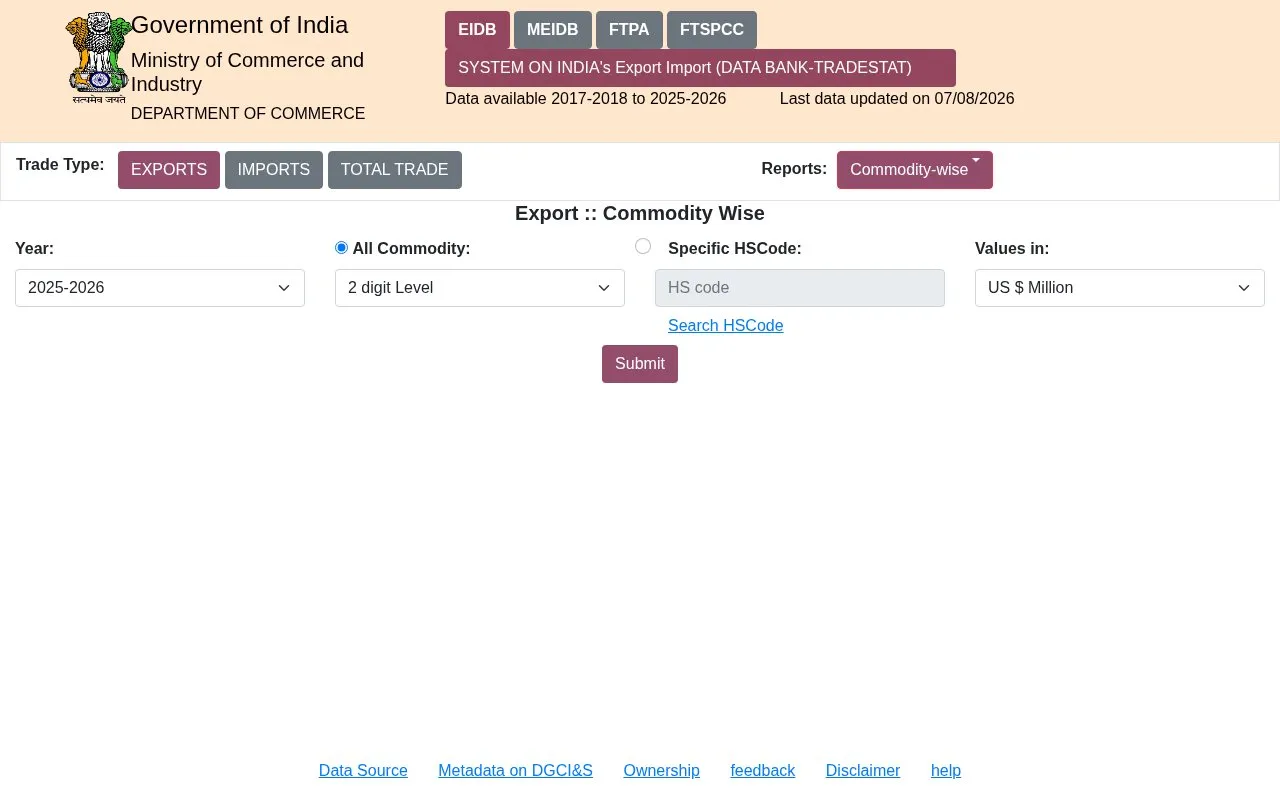1280x800 pixels.
Task: Open the FTPA tab
Action: [629, 30]
